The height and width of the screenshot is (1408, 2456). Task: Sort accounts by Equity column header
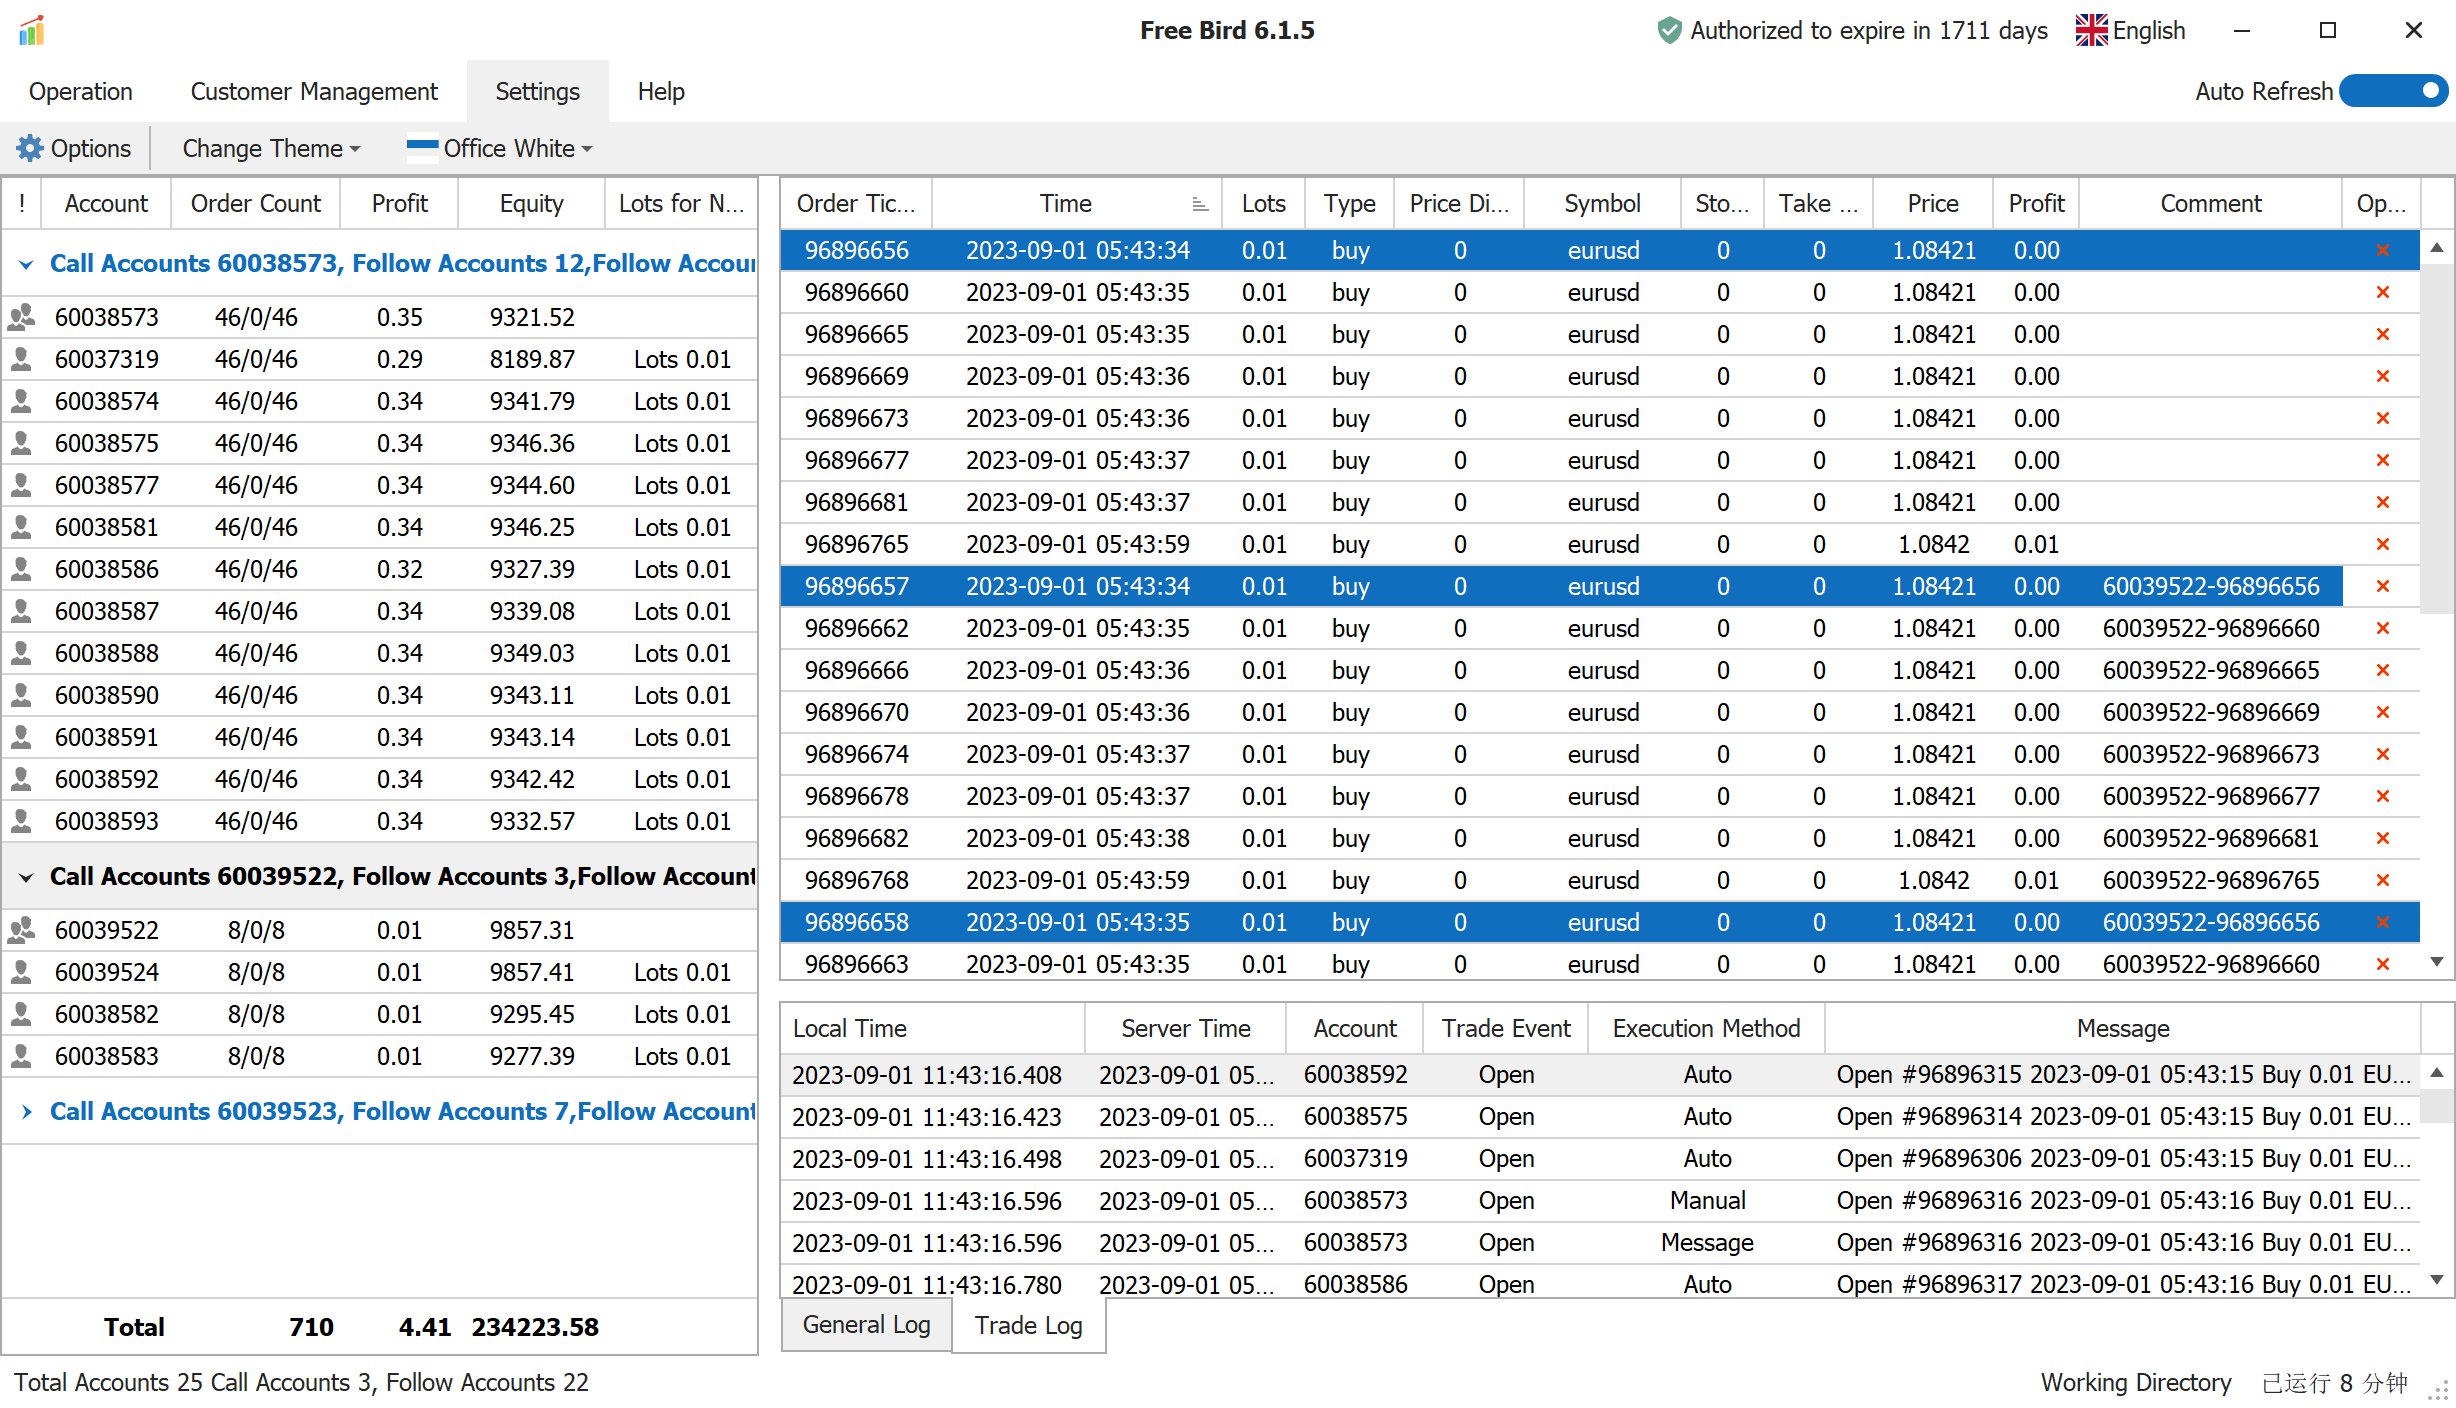coord(532,203)
